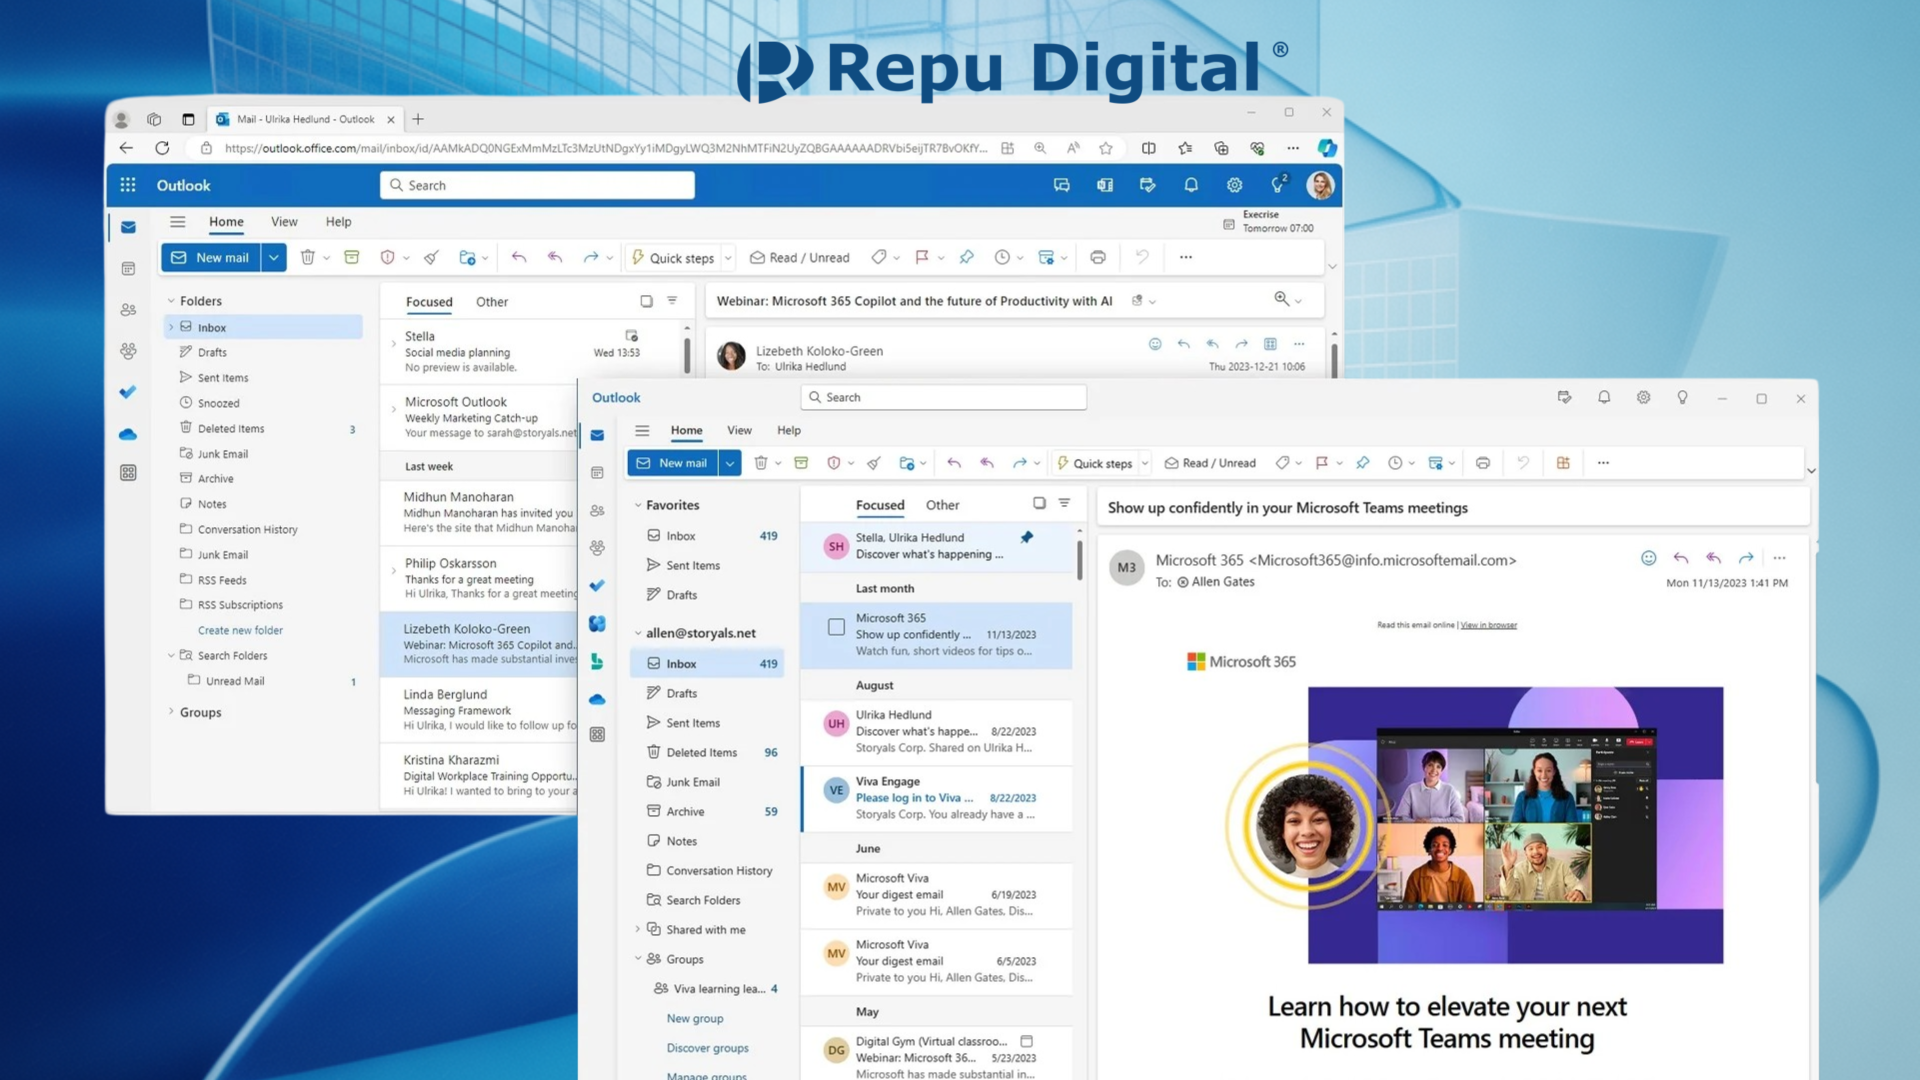Viewport: 1920px width, 1080px height.
Task: Open Groups icon in front Outlook sidebar
Action: 597,548
